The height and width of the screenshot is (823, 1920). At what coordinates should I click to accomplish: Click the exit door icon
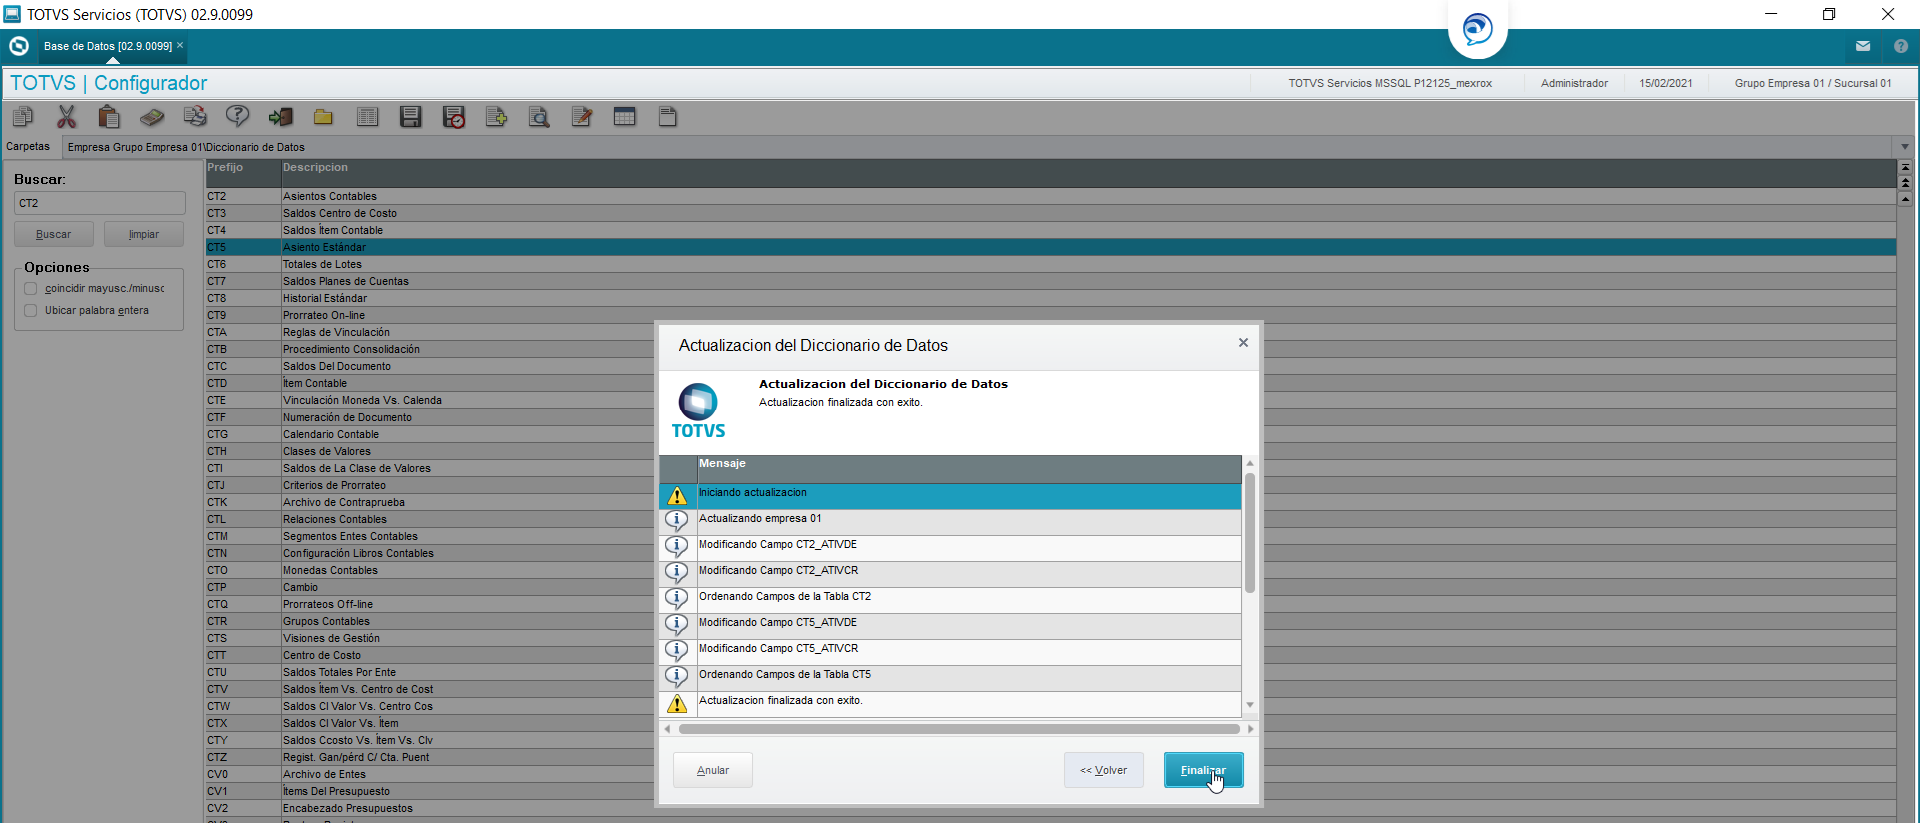[x=281, y=117]
